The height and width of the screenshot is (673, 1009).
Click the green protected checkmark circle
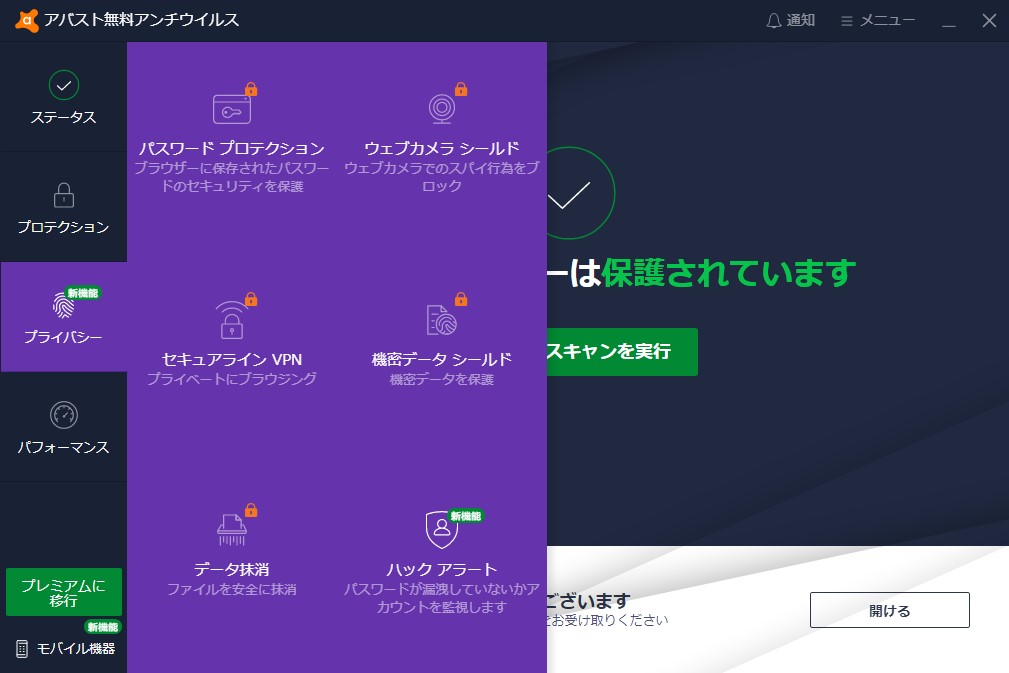[572, 192]
